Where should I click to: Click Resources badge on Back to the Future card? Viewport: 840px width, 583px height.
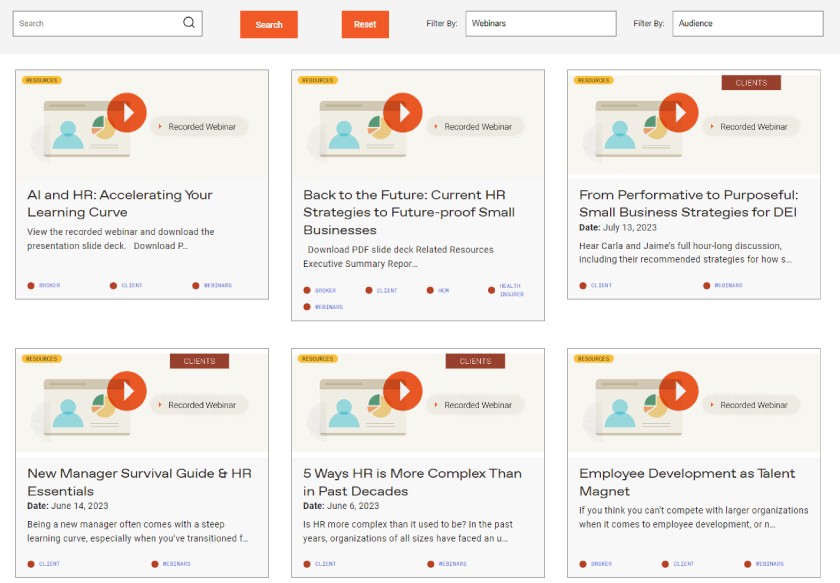click(318, 80)
